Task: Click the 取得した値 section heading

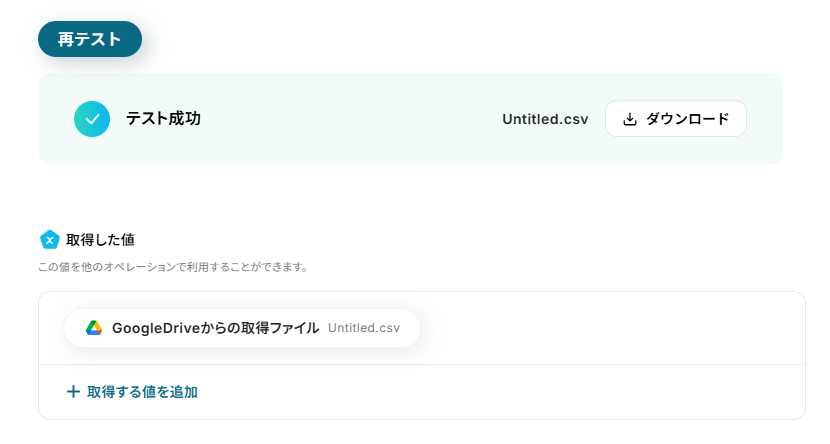Action: 101,240
